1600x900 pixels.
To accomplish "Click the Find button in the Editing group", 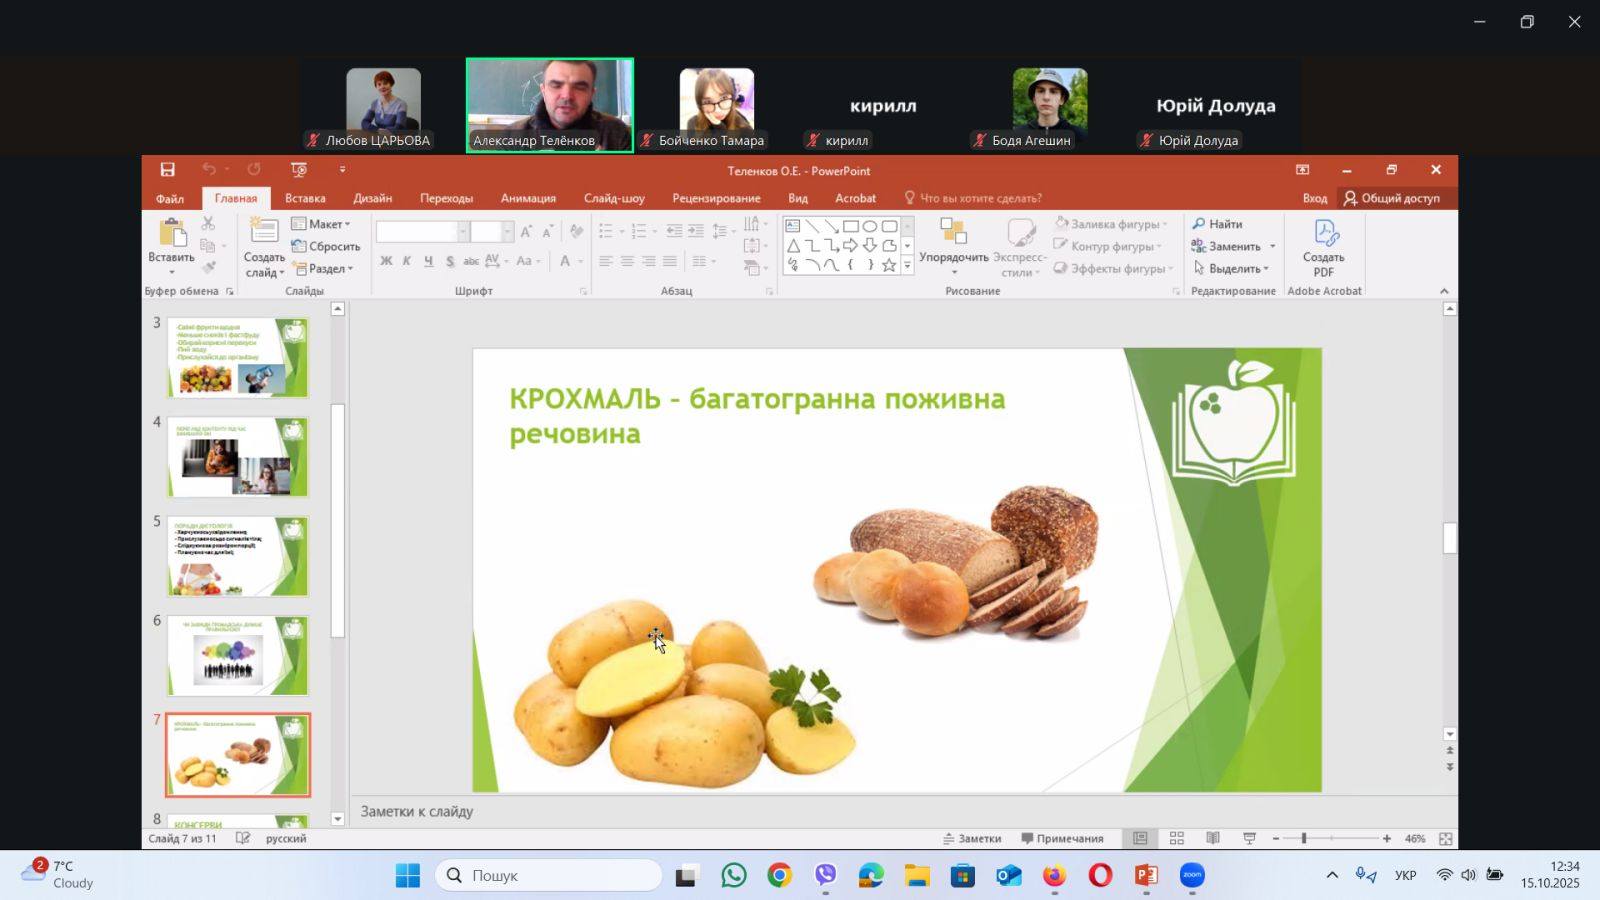I will (1217, 224).
